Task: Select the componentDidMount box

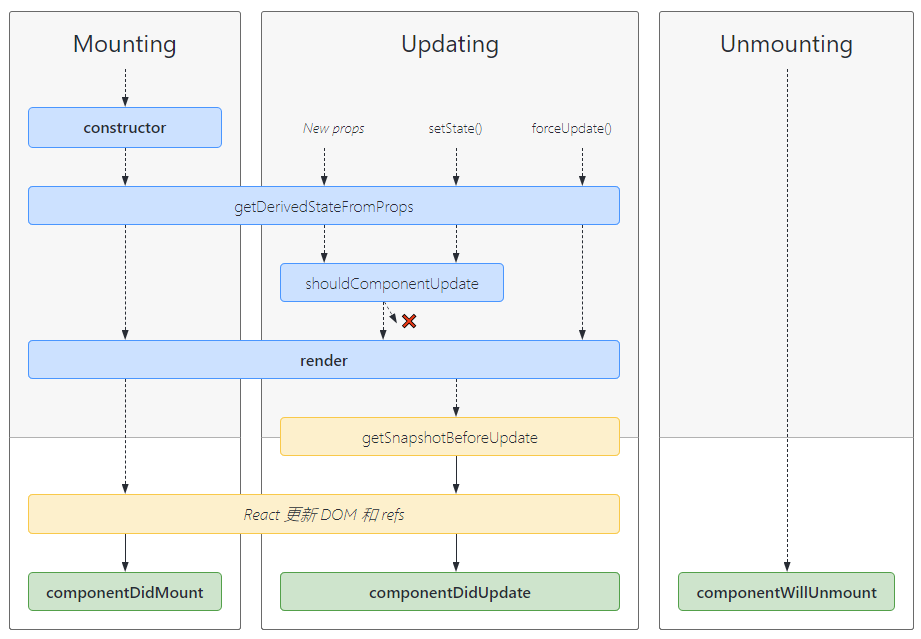Action: point(125,591)
